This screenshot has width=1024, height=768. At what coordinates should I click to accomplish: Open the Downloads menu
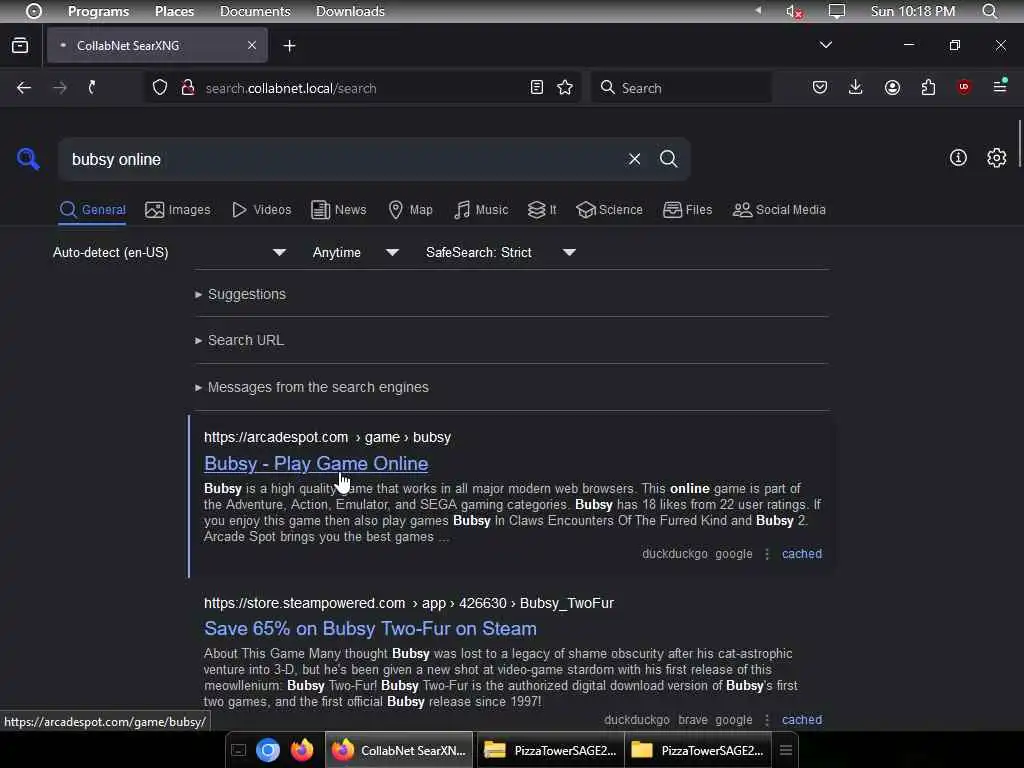[350, 11]
